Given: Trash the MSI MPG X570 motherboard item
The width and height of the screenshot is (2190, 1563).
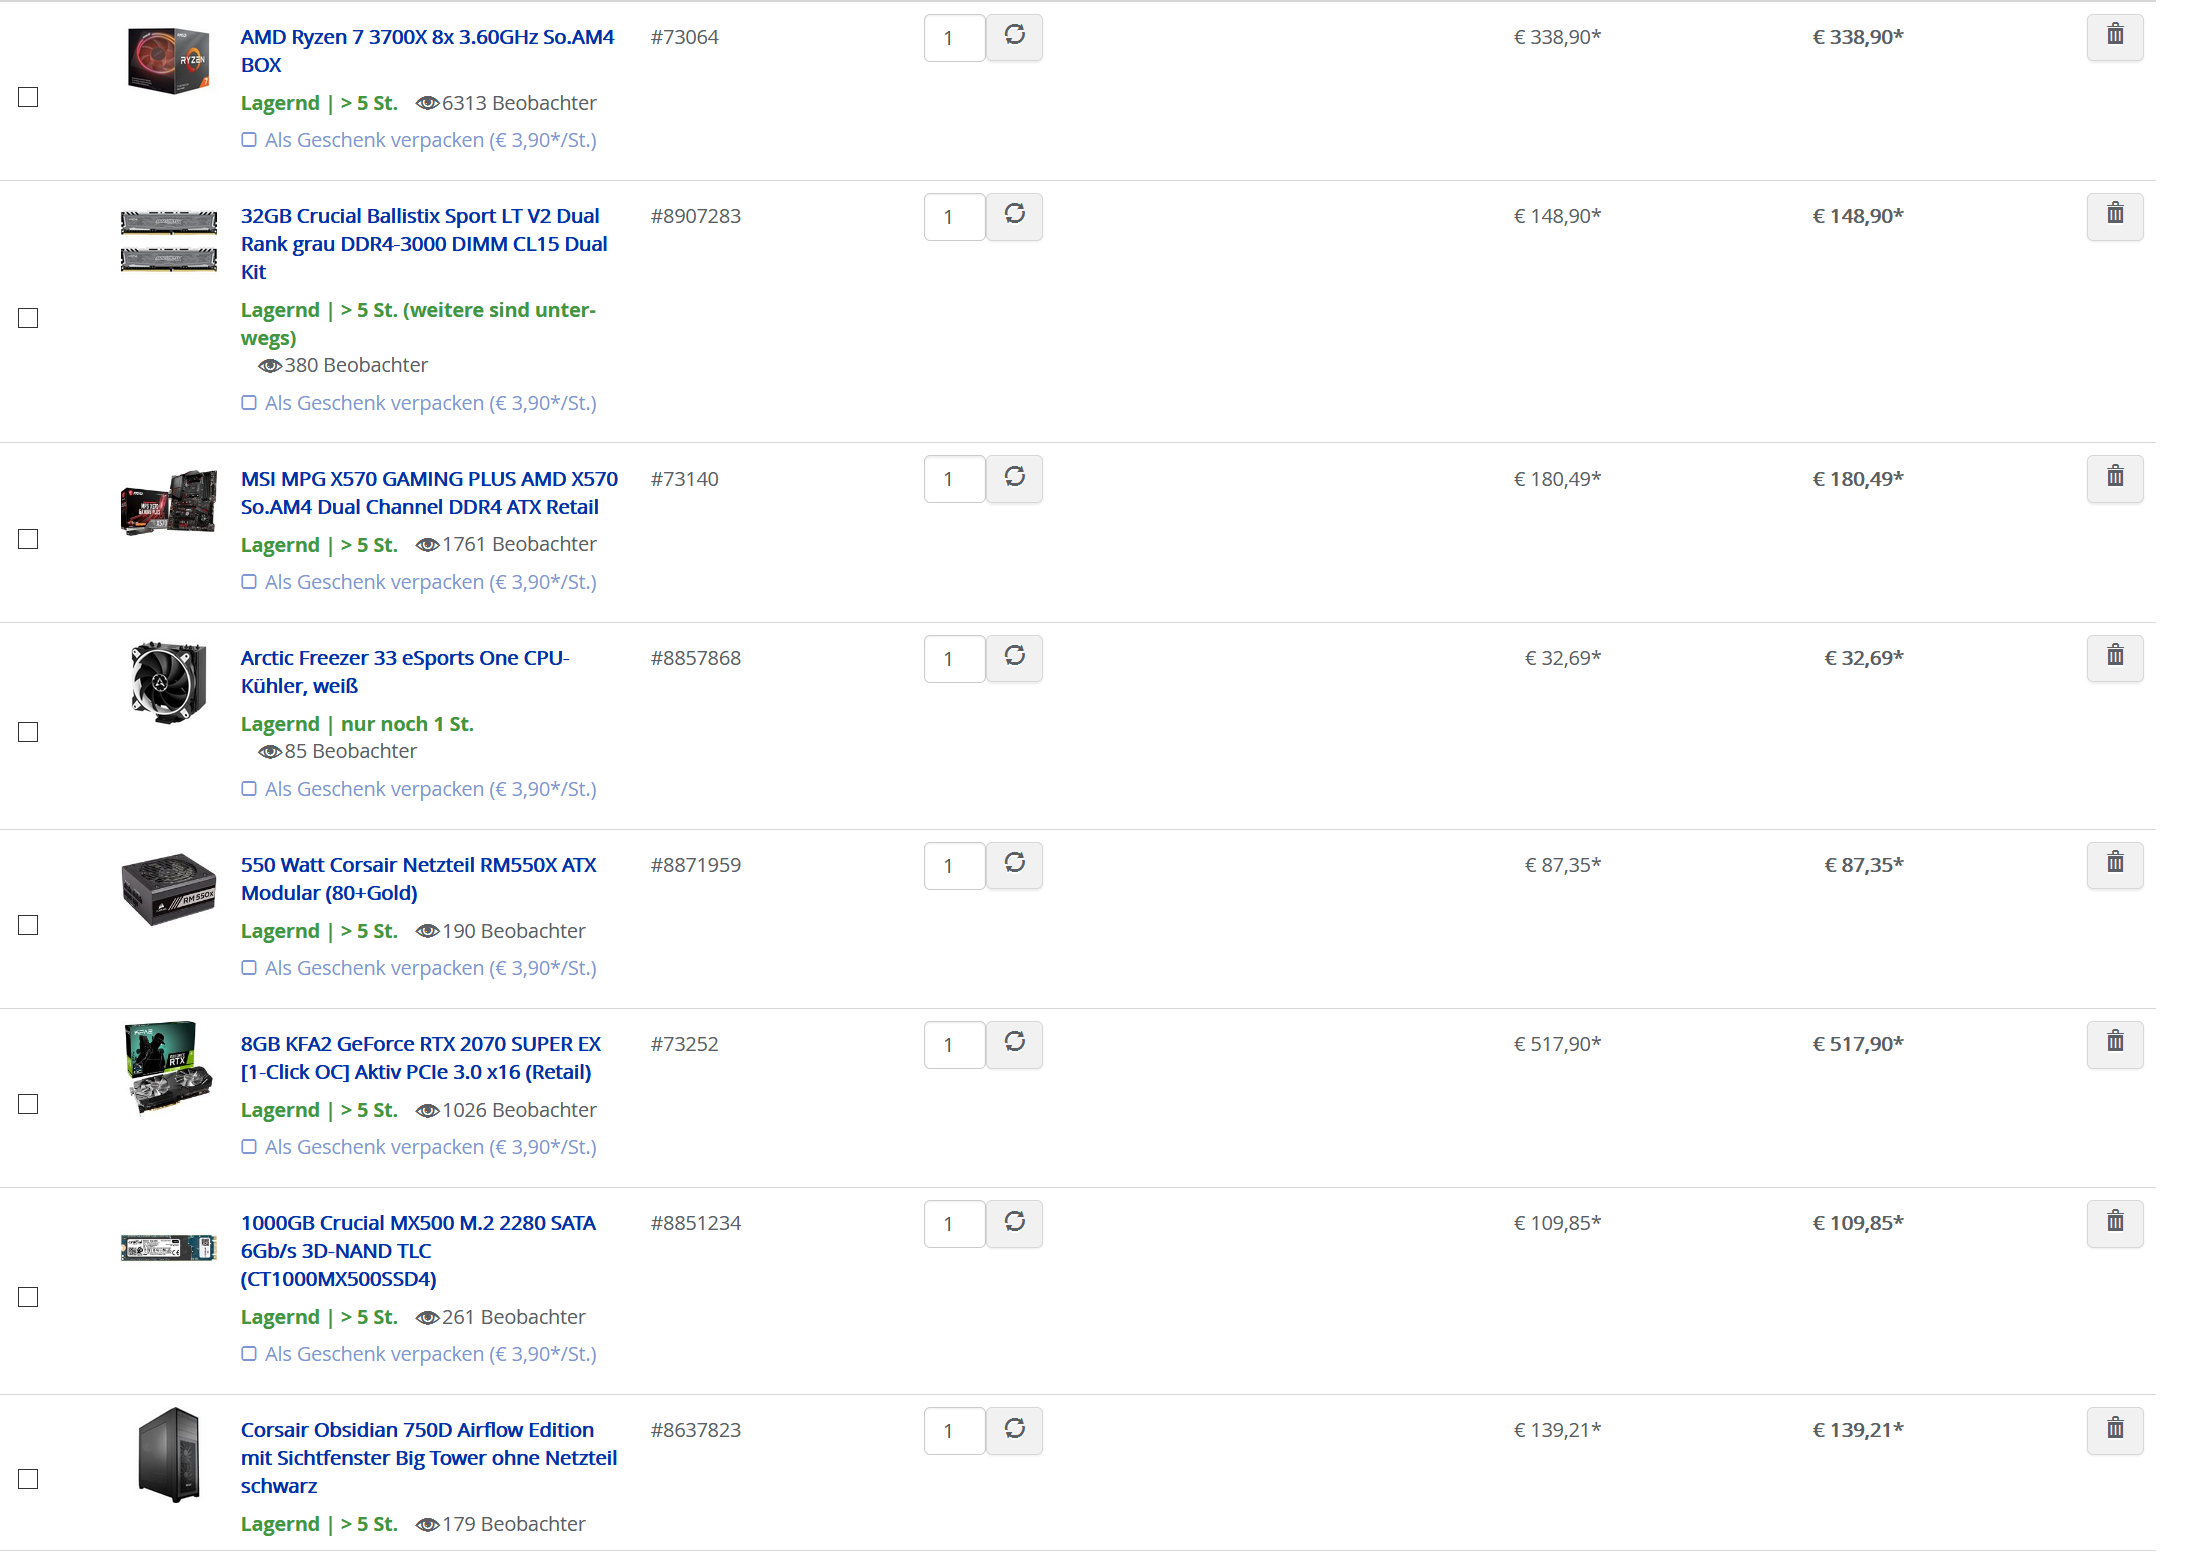Looking at the screenshot, I should click(x=2115, y=479).
